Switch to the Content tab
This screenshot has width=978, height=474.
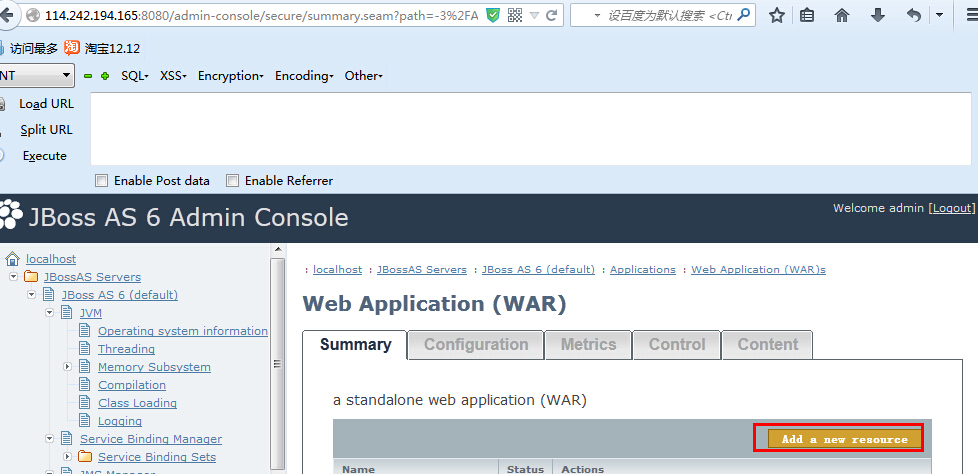pyautogui.click(x=767, y=345)
